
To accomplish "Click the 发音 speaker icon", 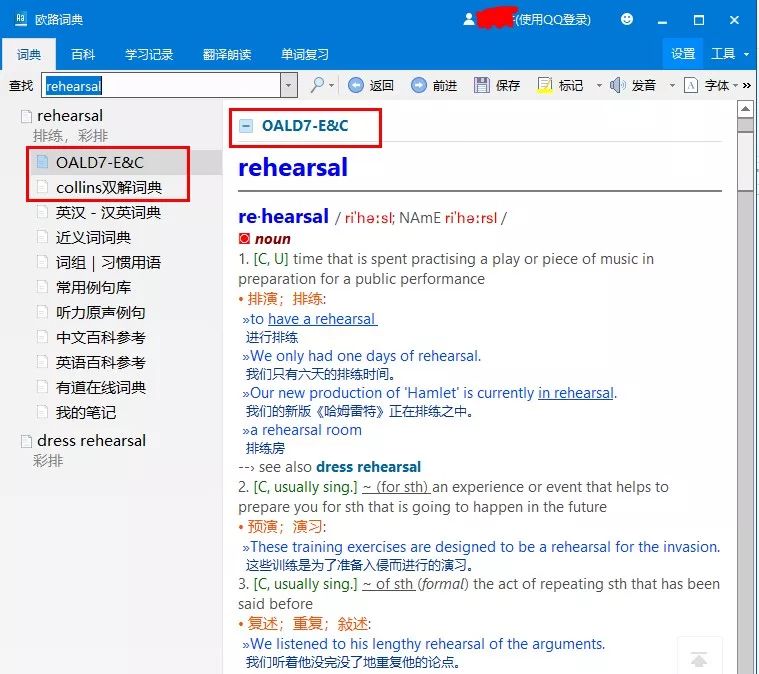I will 617,85.
